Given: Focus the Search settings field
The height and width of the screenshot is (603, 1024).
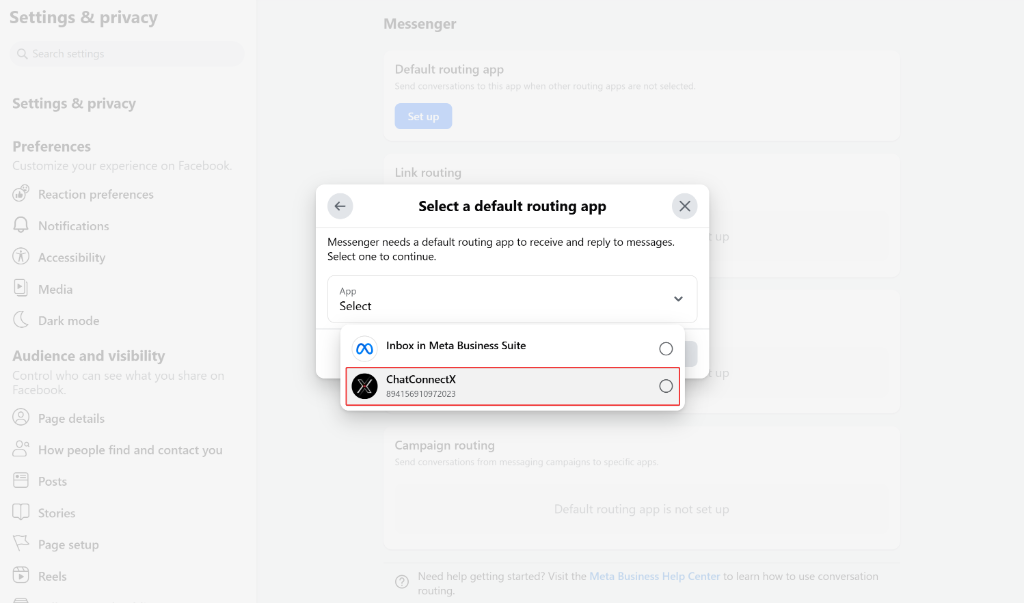Looking at the screenshot, I should click(x=127, y=54).
